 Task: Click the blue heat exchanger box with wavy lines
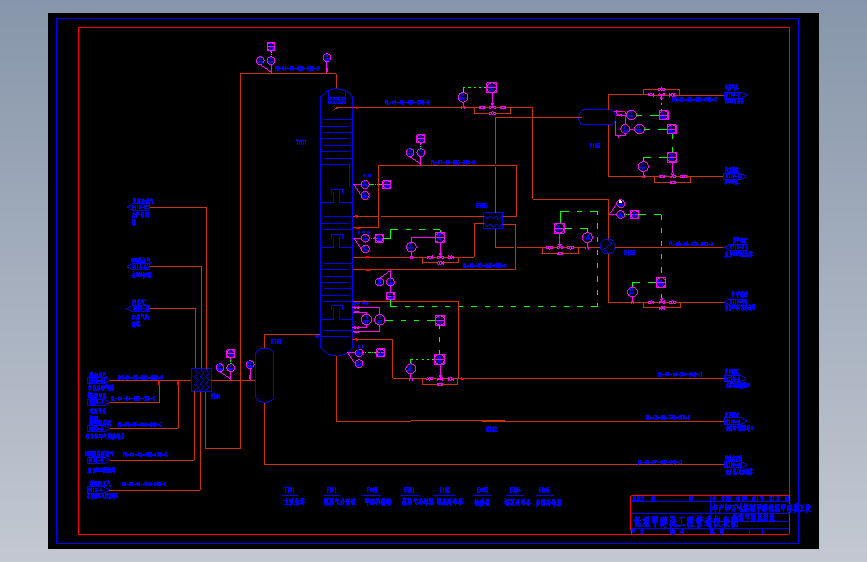coord(493,220)
